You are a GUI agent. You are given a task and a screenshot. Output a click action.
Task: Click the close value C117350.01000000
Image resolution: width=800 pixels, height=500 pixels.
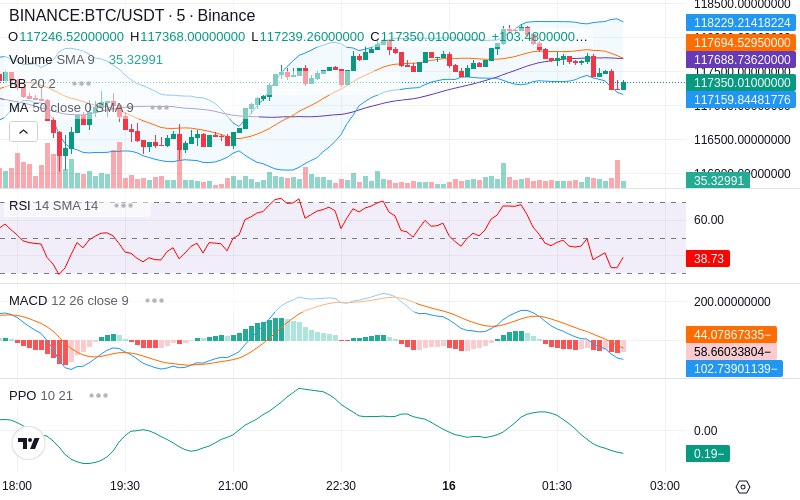pyautogui.click(x=428, y=37)
